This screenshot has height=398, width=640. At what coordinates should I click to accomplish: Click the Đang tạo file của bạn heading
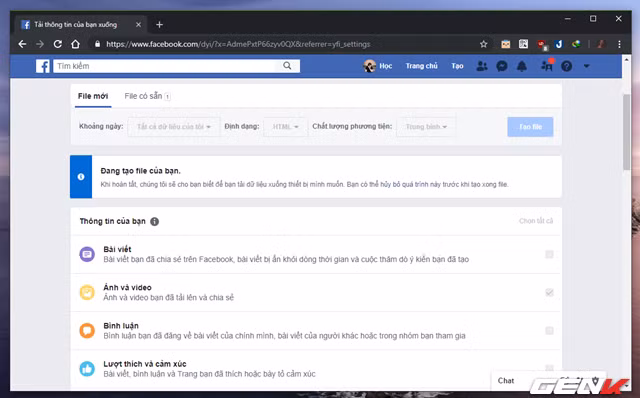click(140, 171)
